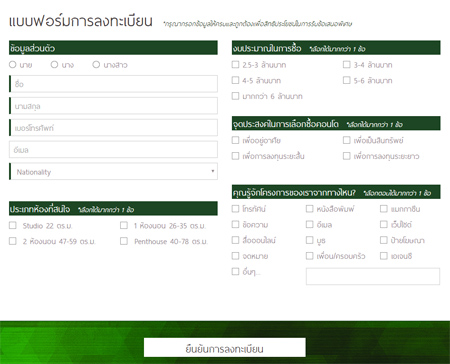Image resolution: width=450 pixels, height=364 pixels.
Task: Check the Penthouse 40-78 ตร.ม. option
Action: 124,241
